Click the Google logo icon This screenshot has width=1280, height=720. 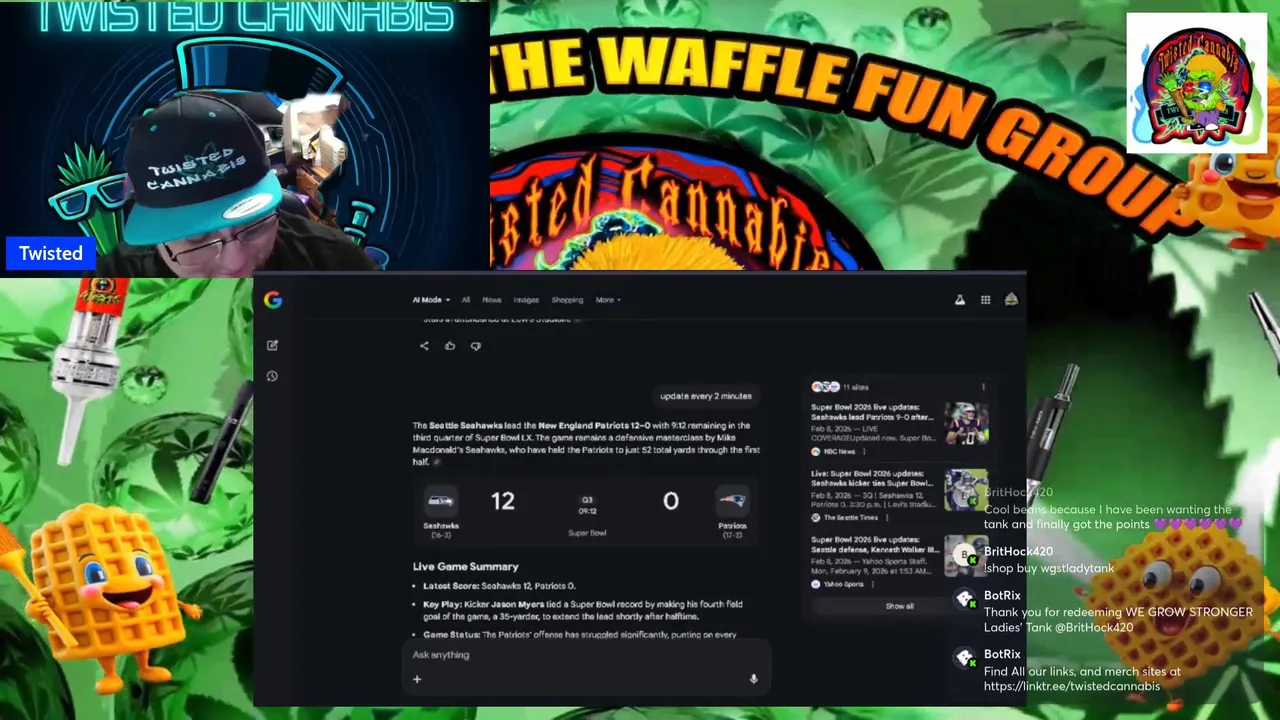(x=273, y=300)
